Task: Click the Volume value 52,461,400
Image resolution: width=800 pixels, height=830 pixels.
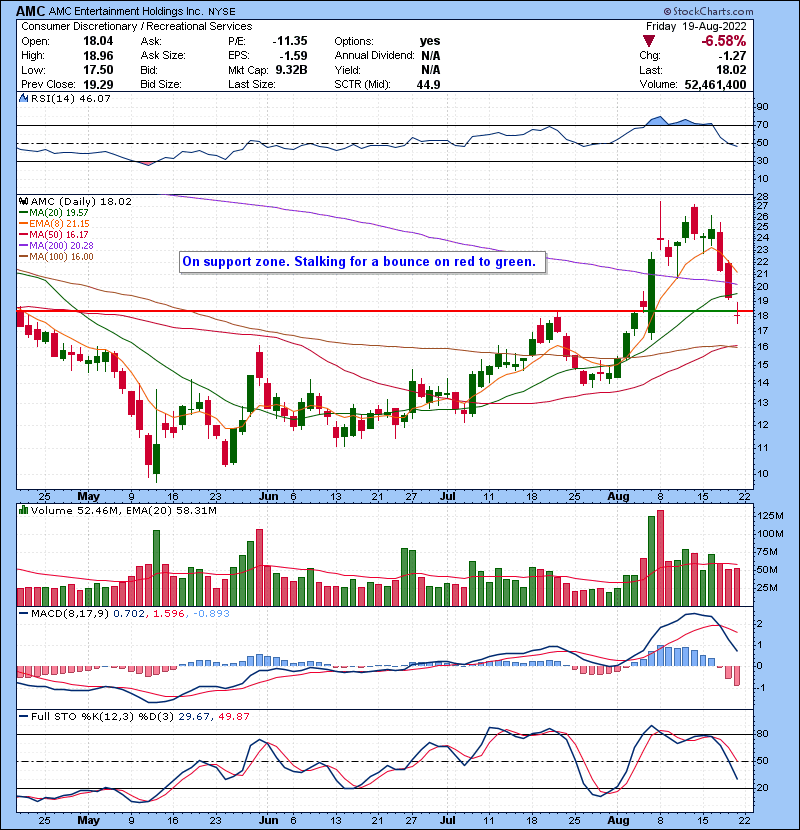Action: tap(715, 84)
